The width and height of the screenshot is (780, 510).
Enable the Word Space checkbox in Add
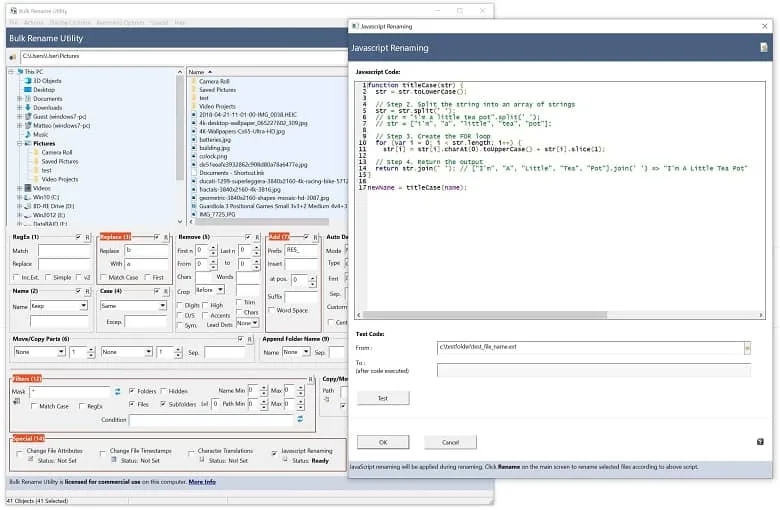(272, 310)
